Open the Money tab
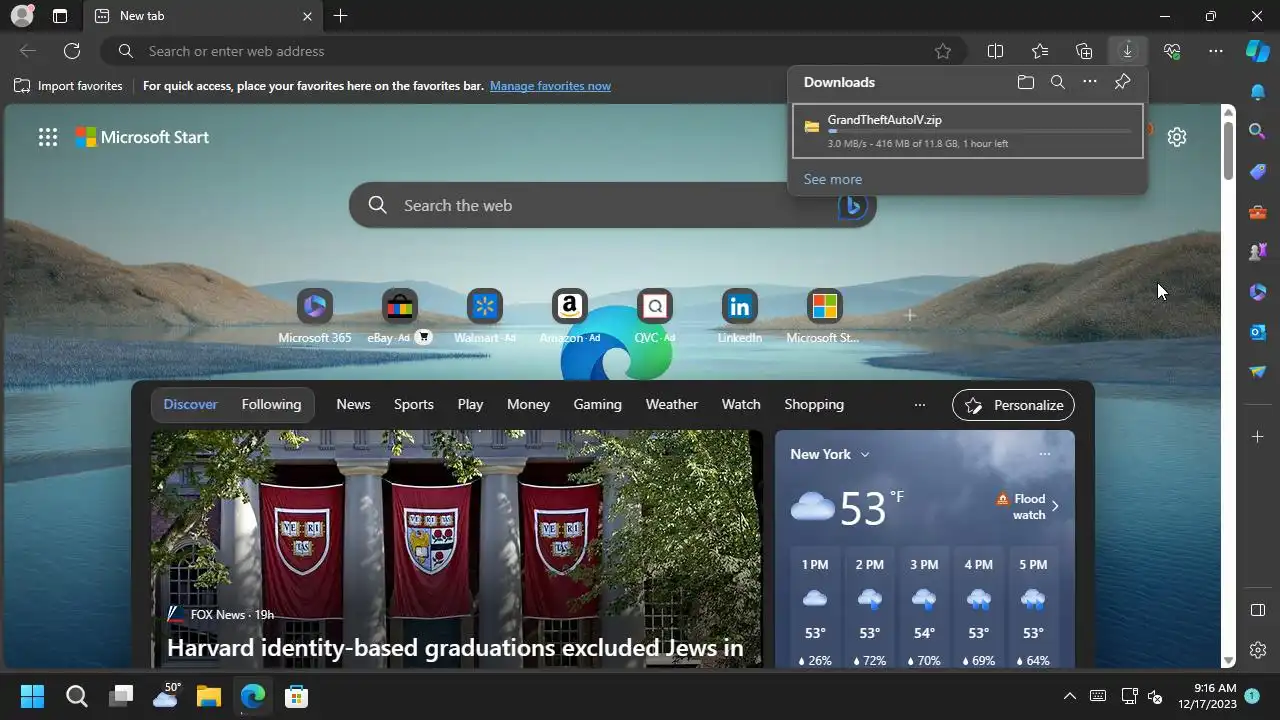The image size is (1280, 720). coord(528,404)
